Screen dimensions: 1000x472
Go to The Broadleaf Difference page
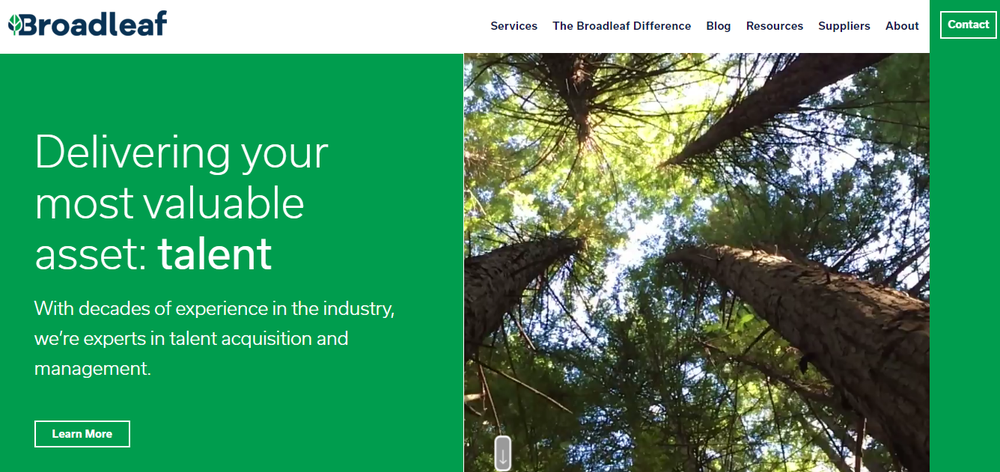click(x=621, y=26)
